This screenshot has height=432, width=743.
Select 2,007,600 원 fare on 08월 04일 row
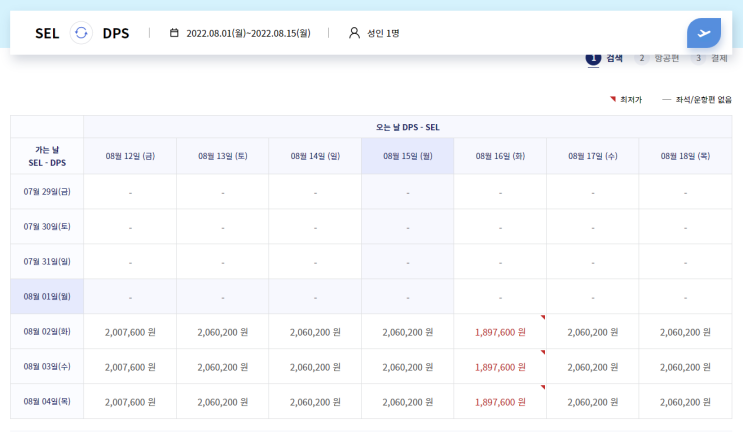click(x=130, y=402)
